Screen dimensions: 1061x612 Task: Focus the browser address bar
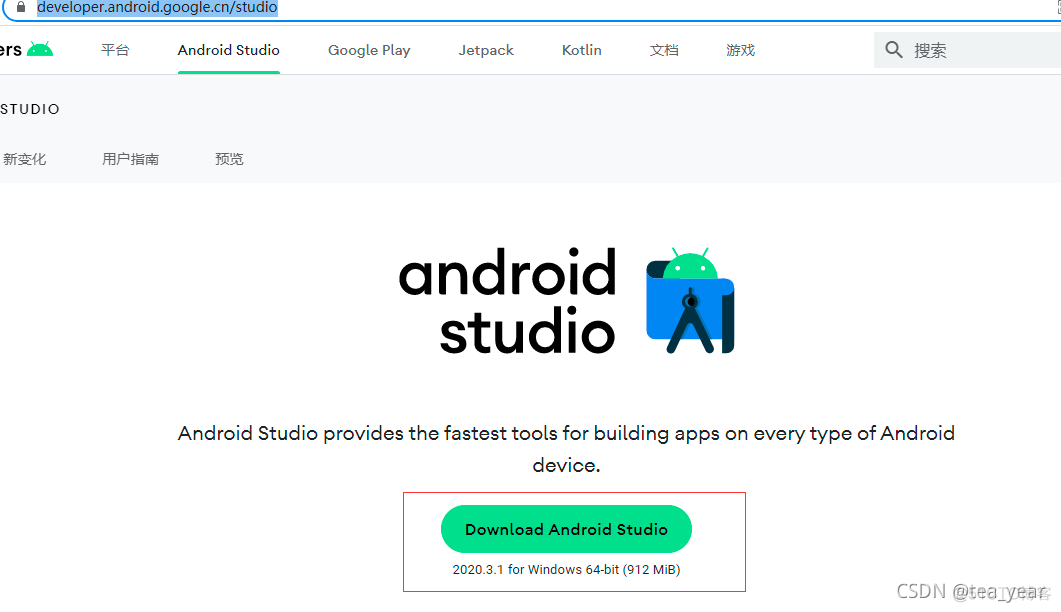(157, 8)
